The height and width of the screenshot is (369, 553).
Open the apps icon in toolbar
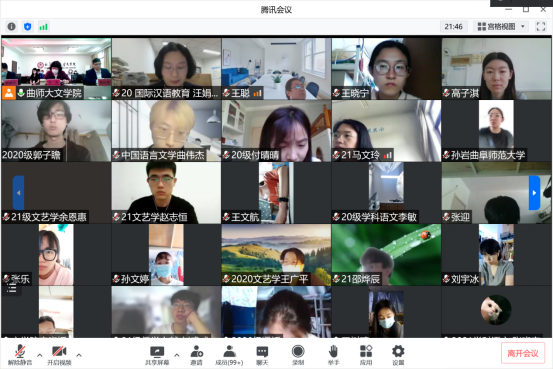[366, 354]
